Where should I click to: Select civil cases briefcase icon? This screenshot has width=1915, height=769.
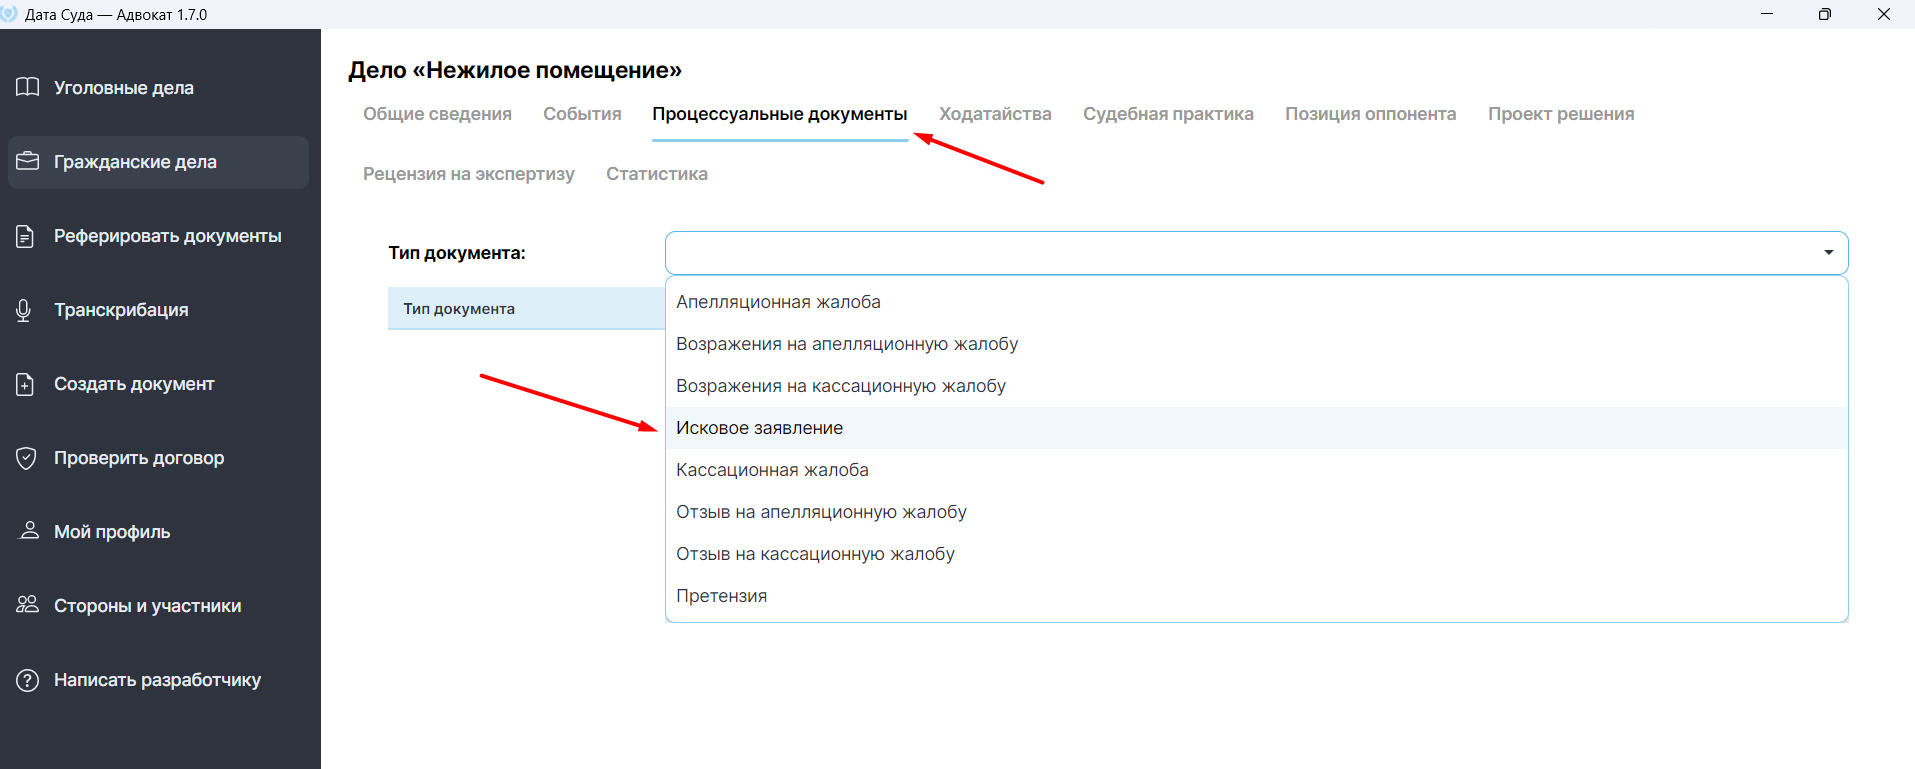pyautogui.click(x=28, y=161)
